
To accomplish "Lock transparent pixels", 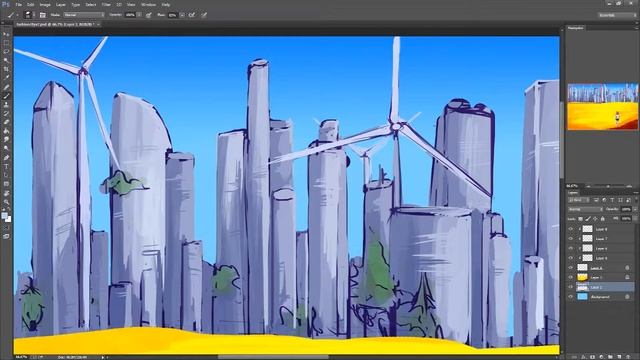I will coord(580,219).
